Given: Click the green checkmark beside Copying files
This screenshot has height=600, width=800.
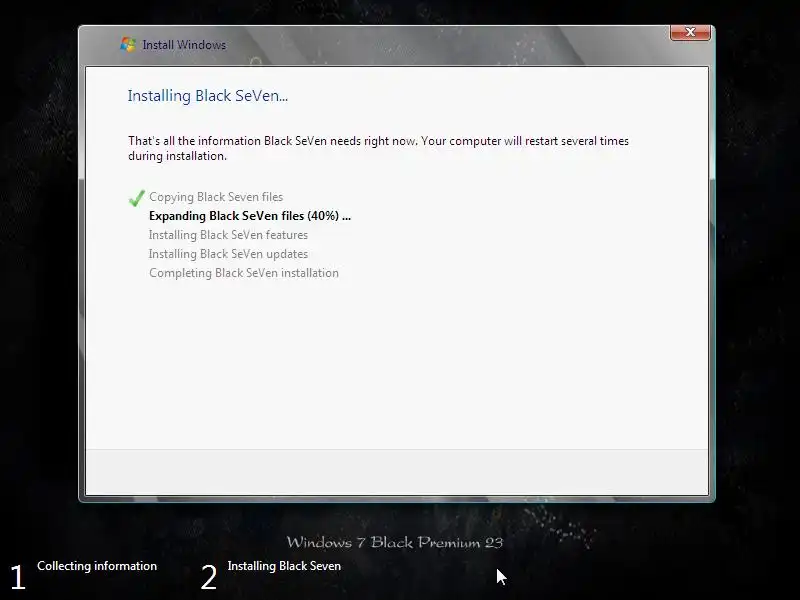Looking at the screenshot, I should [x=137, y=198].
